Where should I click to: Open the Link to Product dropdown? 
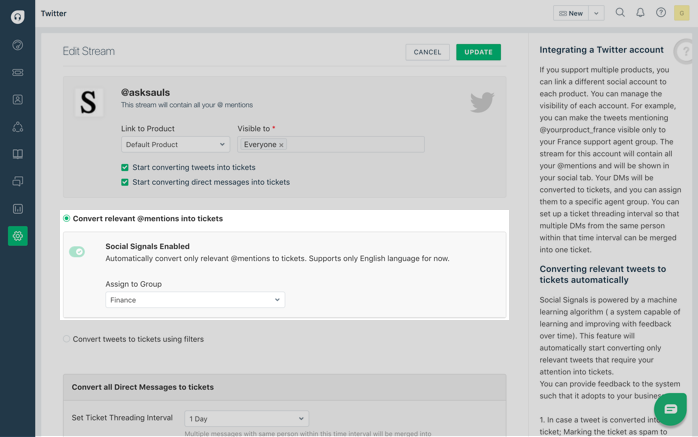175,145
